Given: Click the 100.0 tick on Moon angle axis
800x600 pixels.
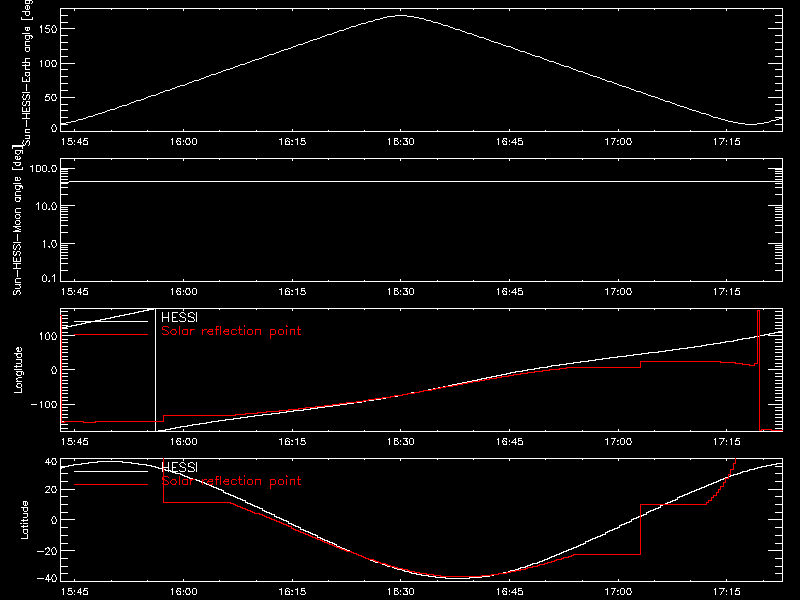Looking at the screenshot, I should [x=43, y=169].
